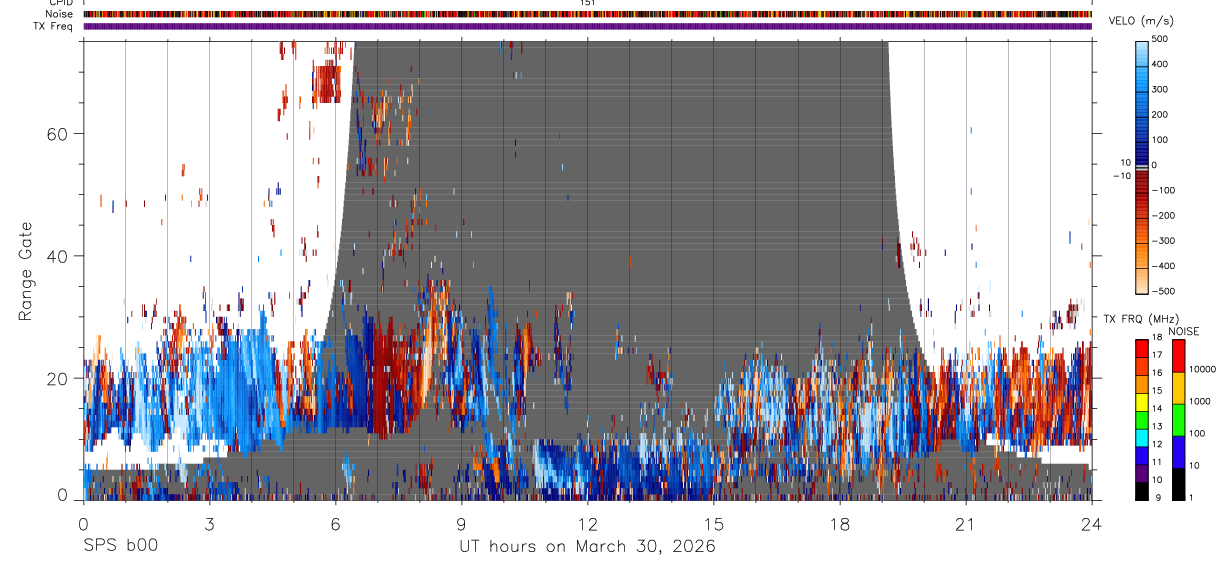Pick the blue NOISE legend swatch
This screenshot has width=1228, height=567.
click(x=1179, y=452)
